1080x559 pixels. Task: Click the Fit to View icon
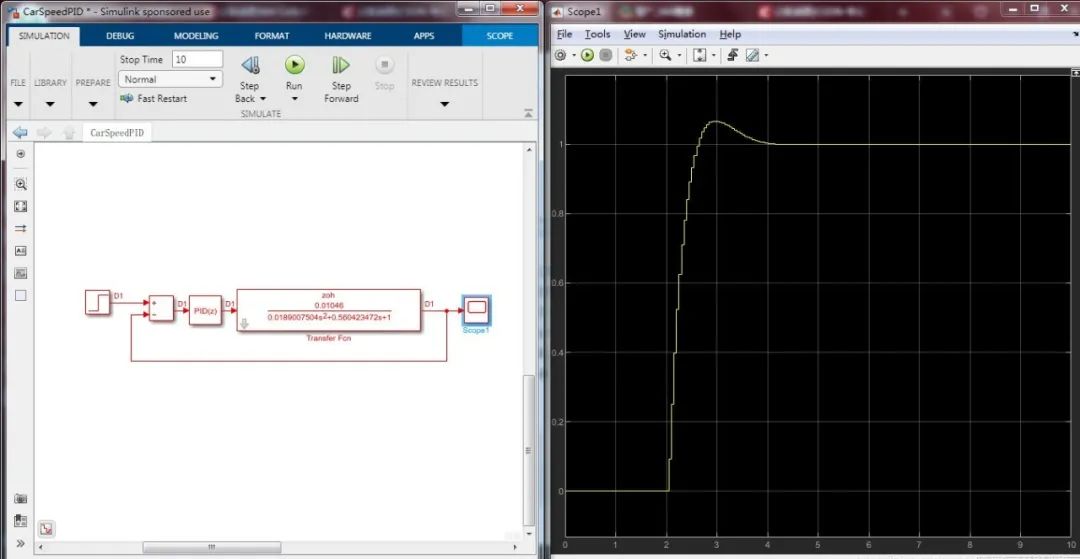(x=21, y=207)
